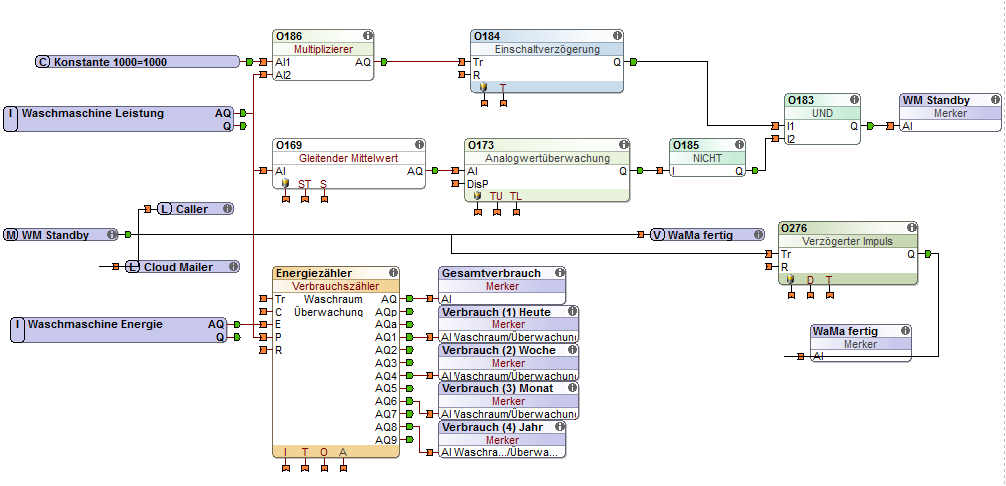
Task: Click the Caller logger block
Action: (195, 209)
